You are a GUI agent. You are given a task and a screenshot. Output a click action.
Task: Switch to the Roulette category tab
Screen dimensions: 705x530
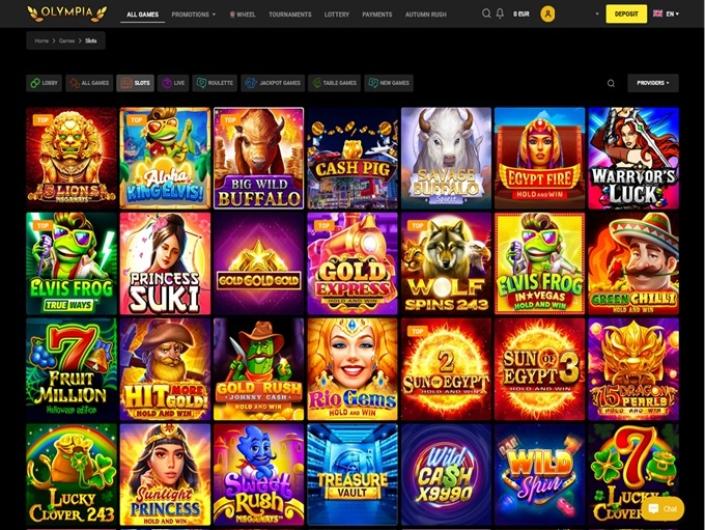click(215, 83)
